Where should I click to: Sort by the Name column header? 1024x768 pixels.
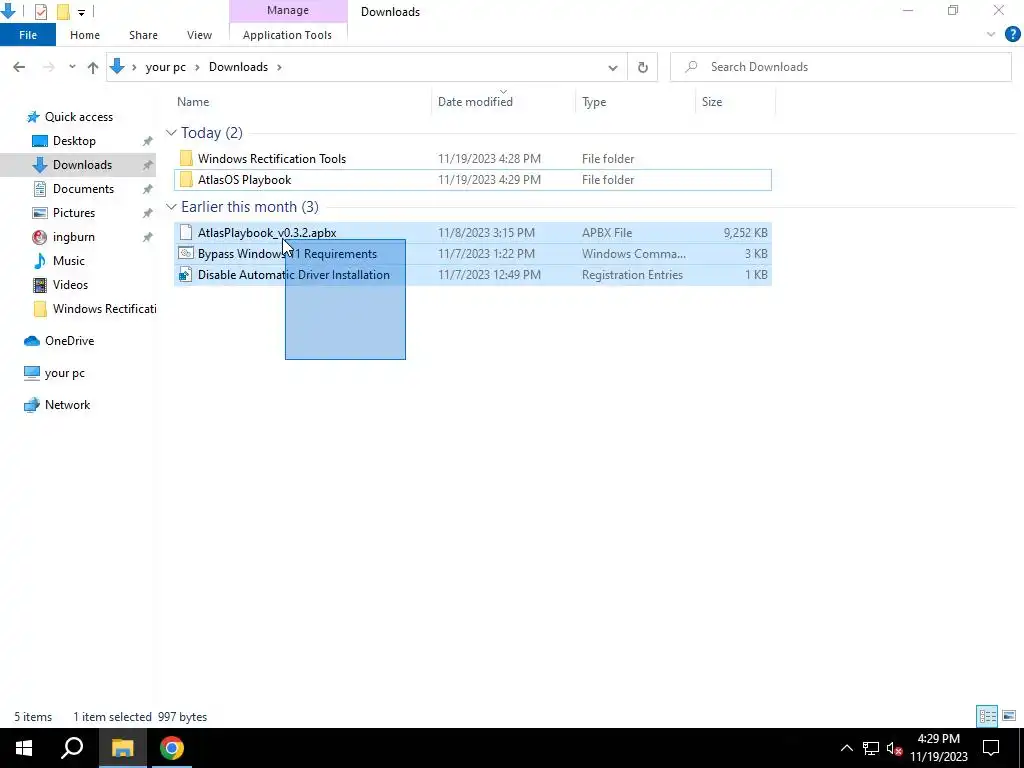tap(193, 102)
